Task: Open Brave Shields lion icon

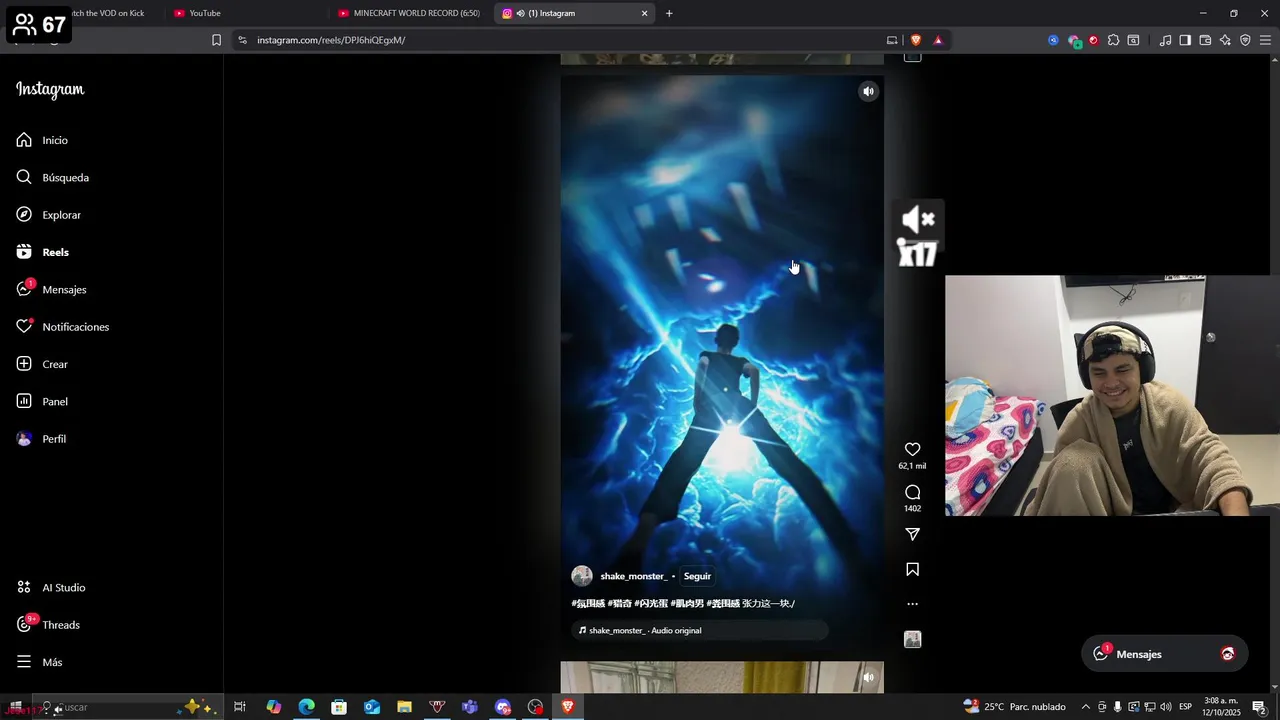Action: pos(915,40)
